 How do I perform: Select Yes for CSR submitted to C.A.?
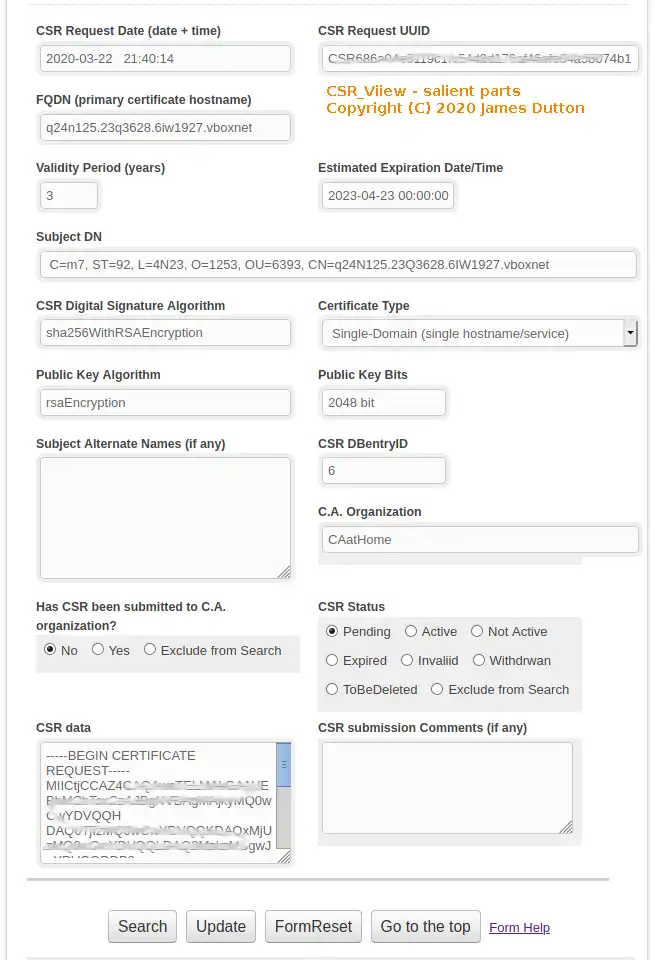98,650
